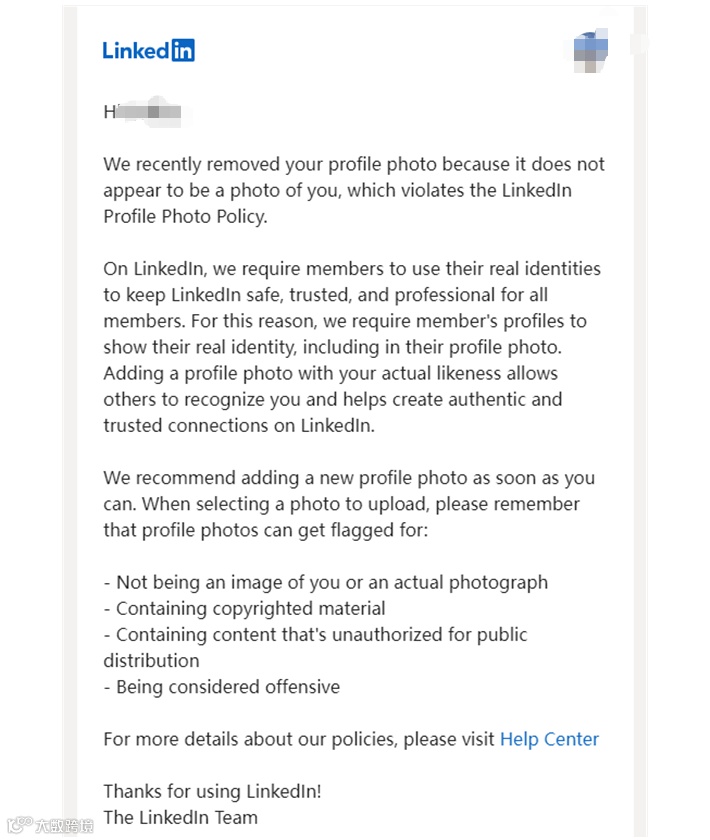Click the "profile photos can get flagged for:" line
The image size is (710, 840).
click(265, 530)
